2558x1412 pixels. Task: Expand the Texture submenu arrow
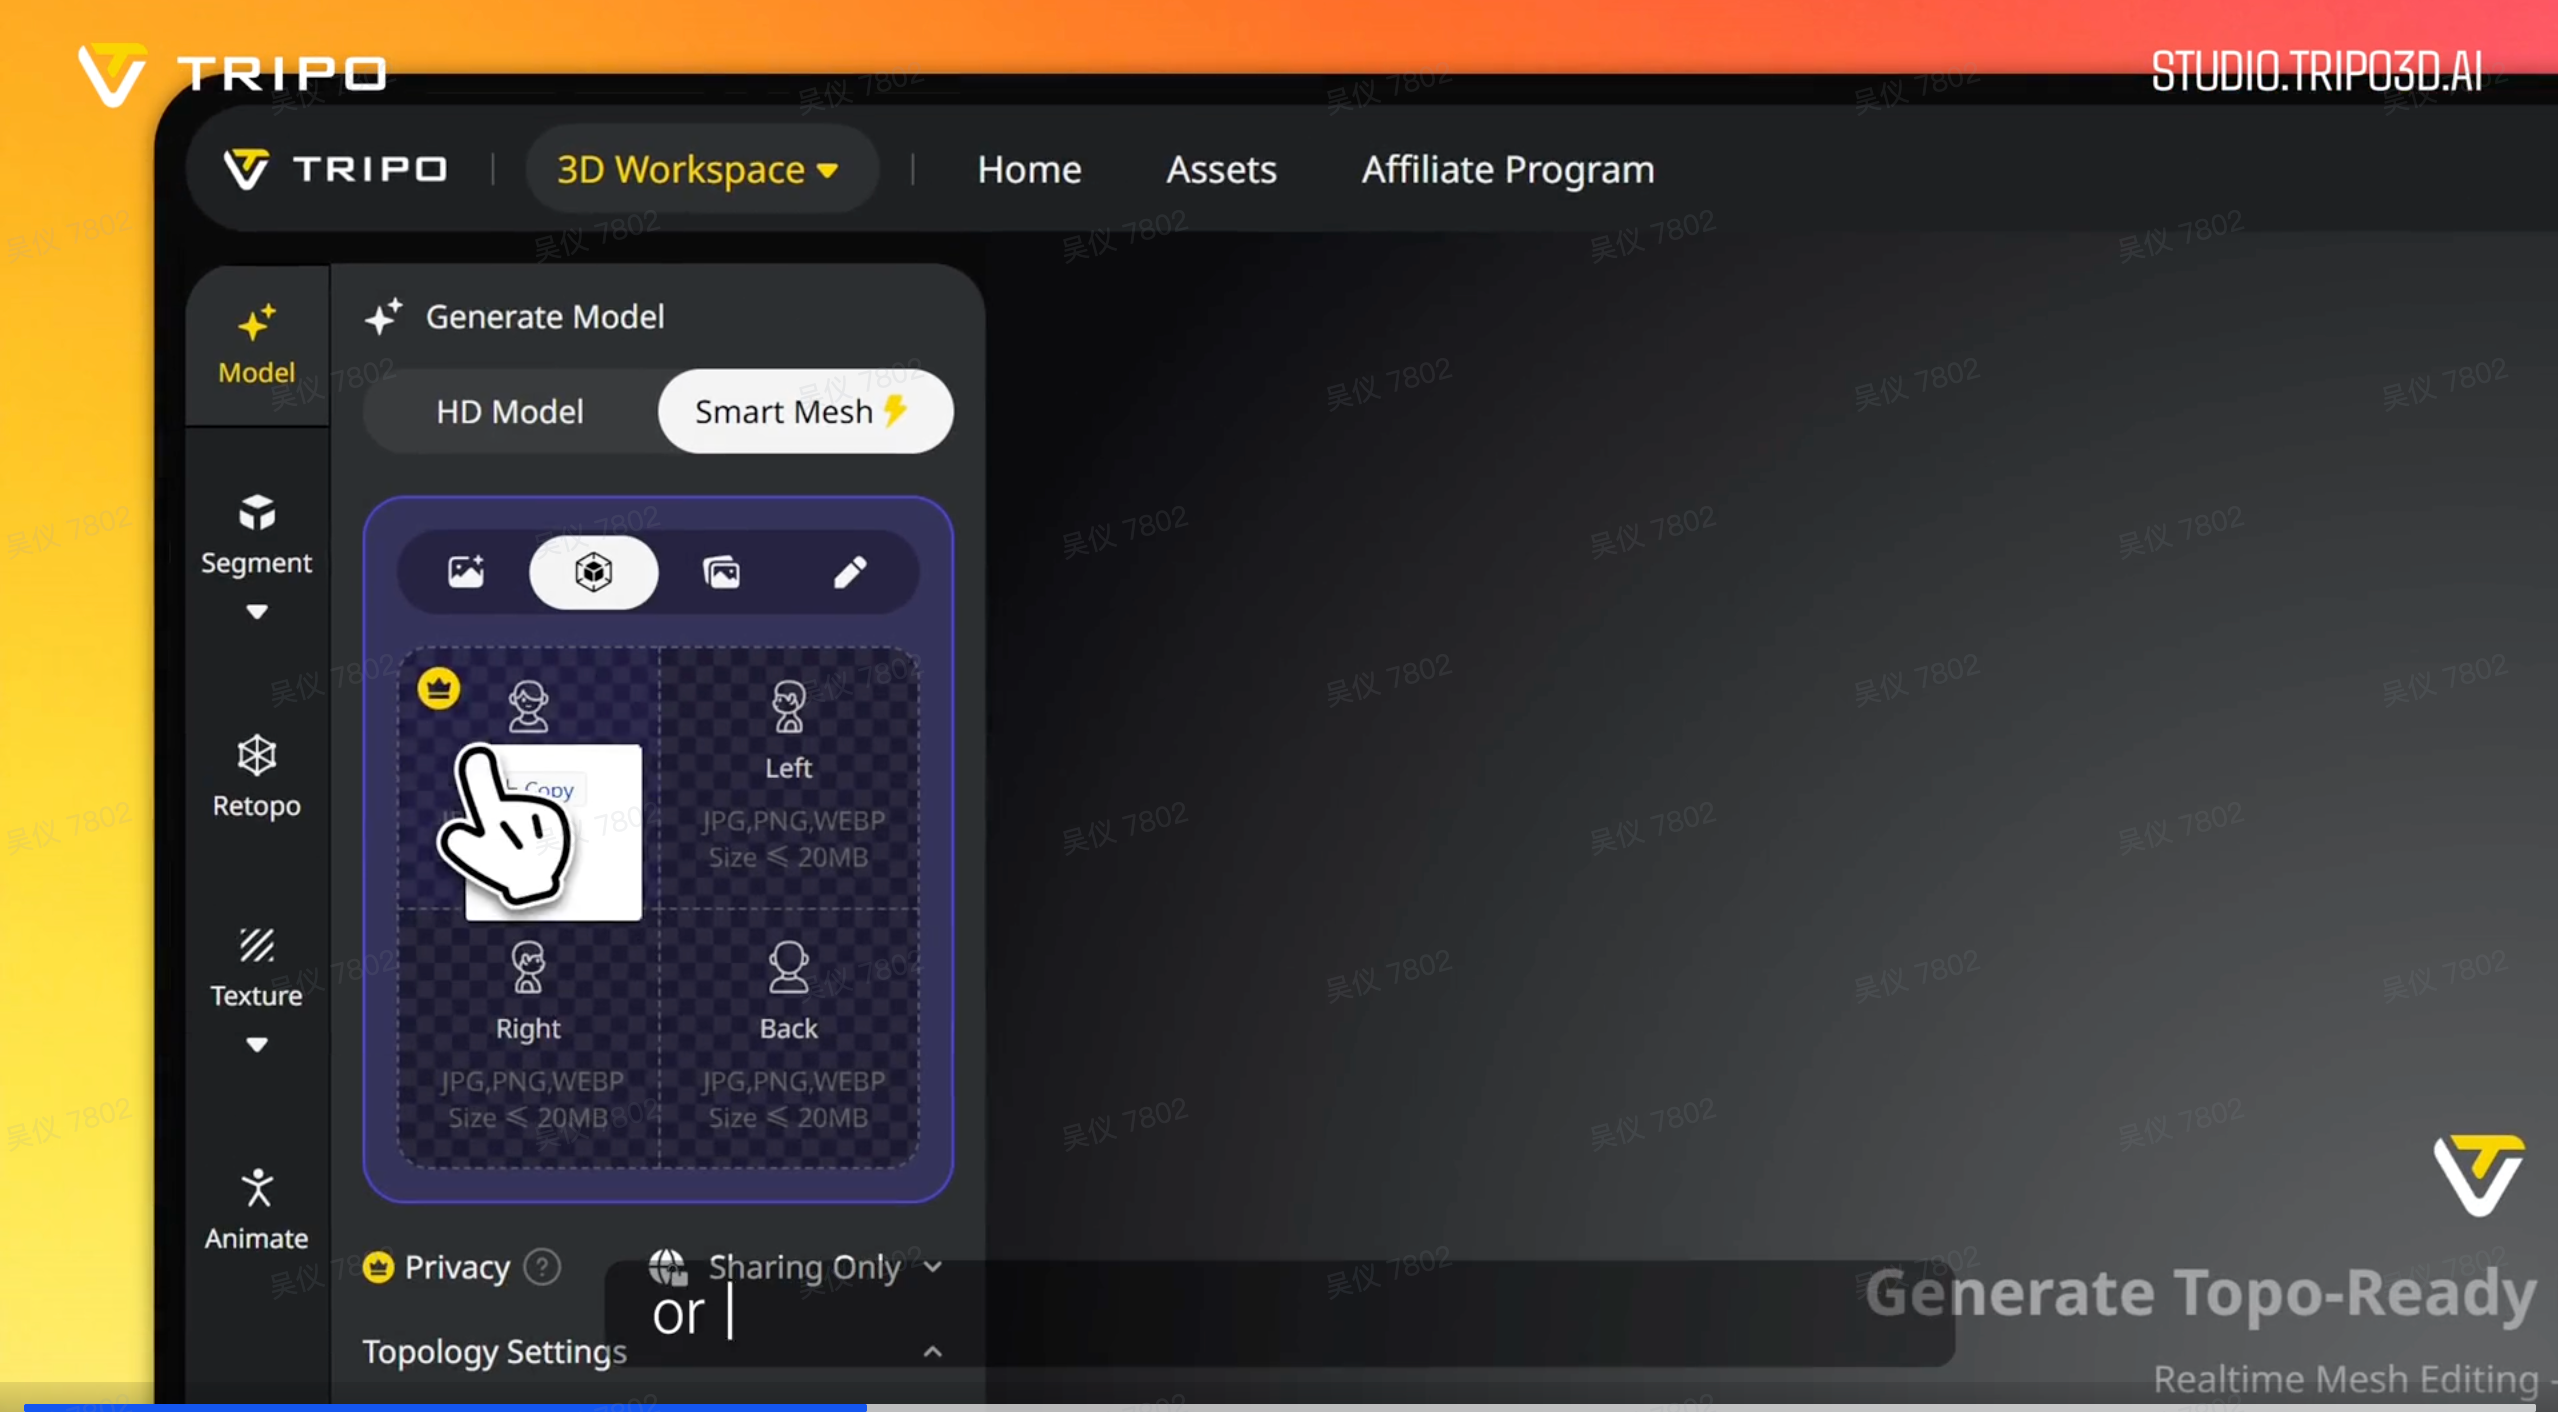coord(257,1044)
